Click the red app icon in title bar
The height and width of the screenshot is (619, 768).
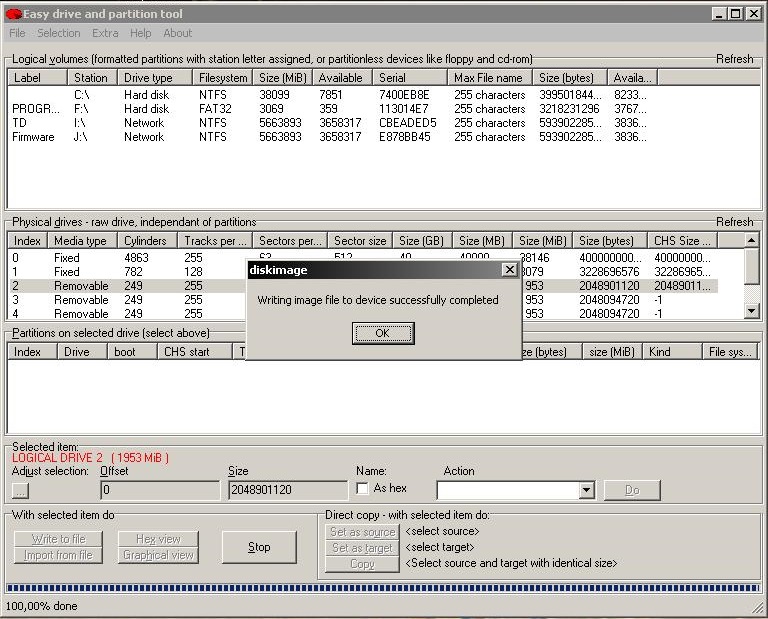(14, 14)
